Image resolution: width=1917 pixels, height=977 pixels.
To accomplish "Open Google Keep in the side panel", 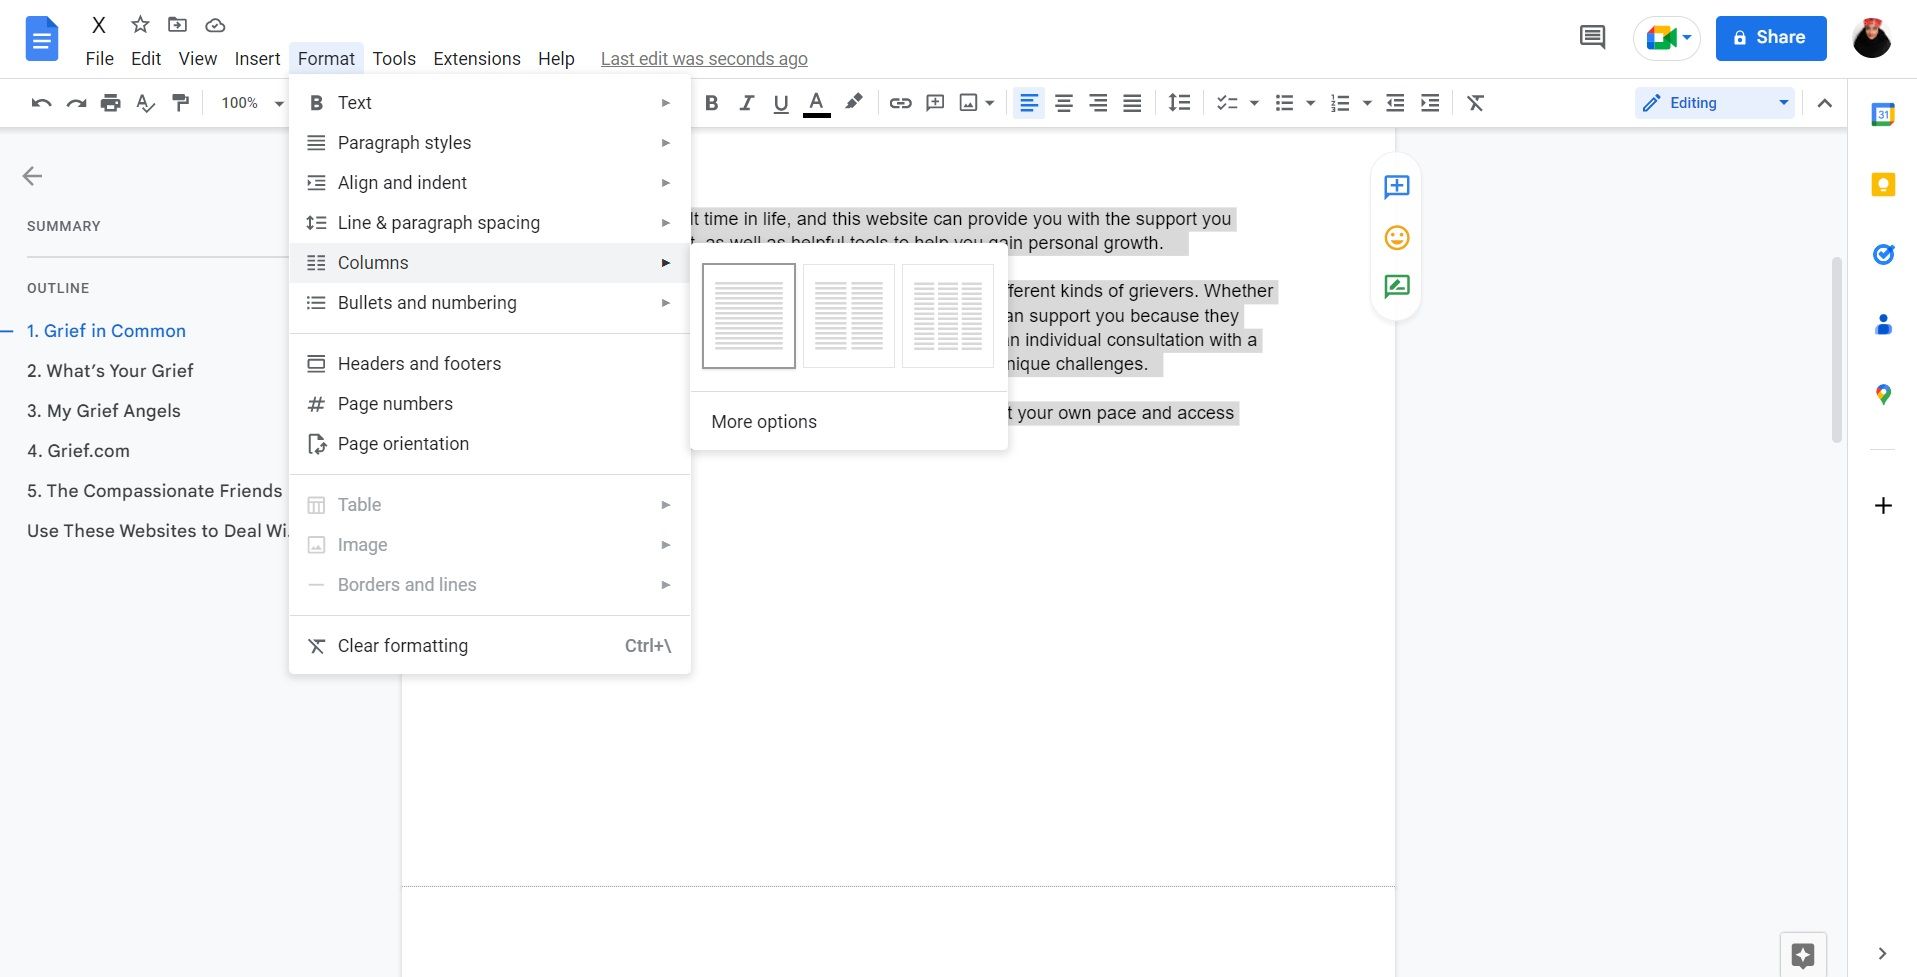I will (x=1884, y=184).
